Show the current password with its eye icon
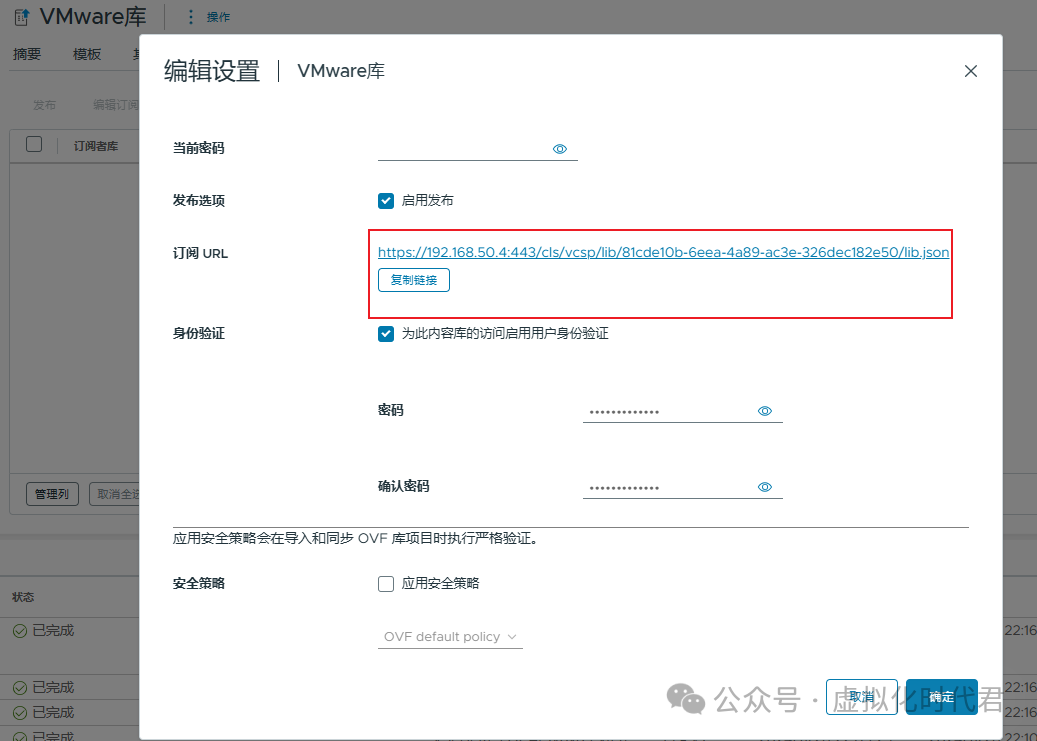 [560, 149]
